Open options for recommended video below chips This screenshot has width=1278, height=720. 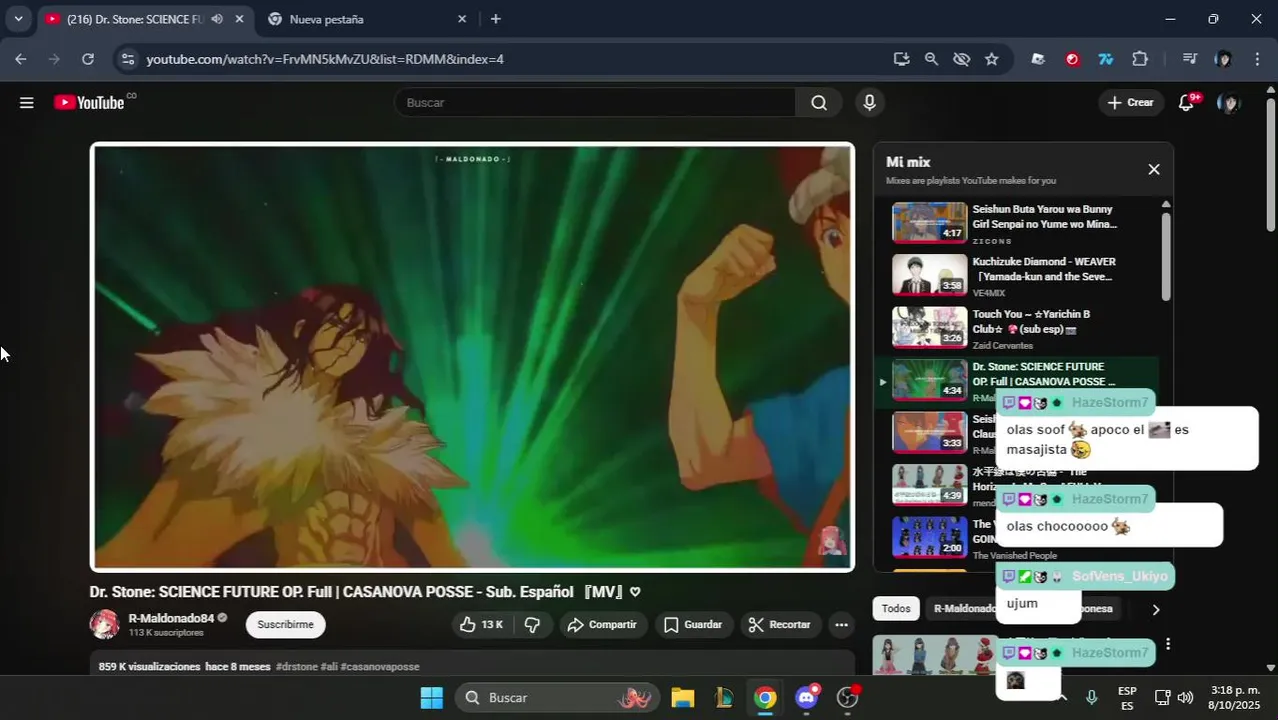coord(1167,644)
